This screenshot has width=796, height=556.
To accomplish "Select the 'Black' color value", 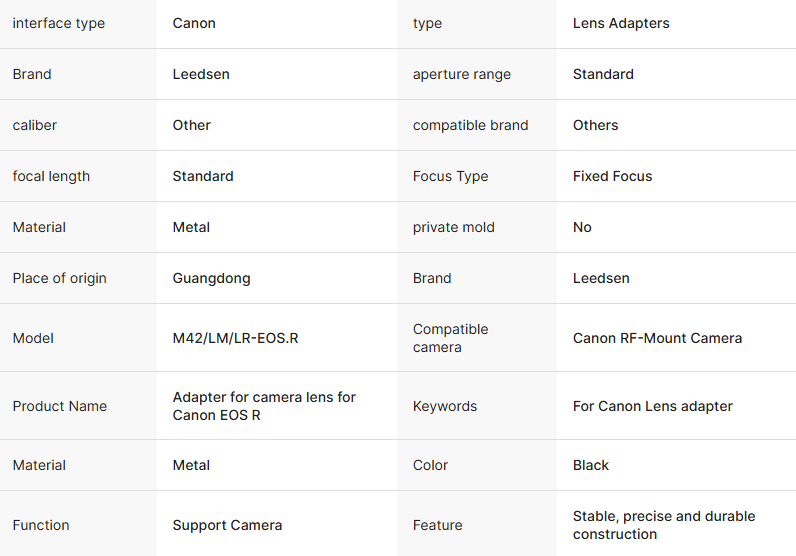I will click(x=591, y=465).
